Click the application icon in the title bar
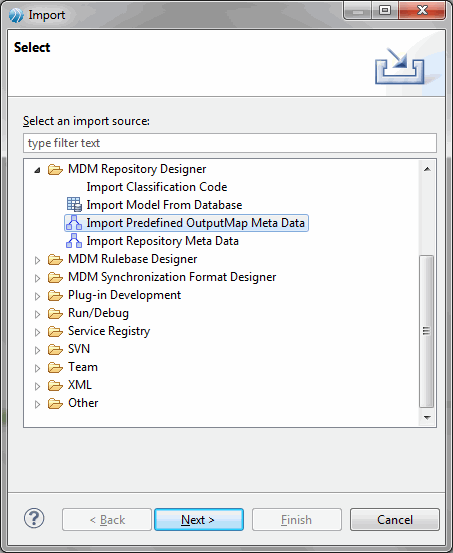Screen dimensions: 453x553 pos(16,15)
